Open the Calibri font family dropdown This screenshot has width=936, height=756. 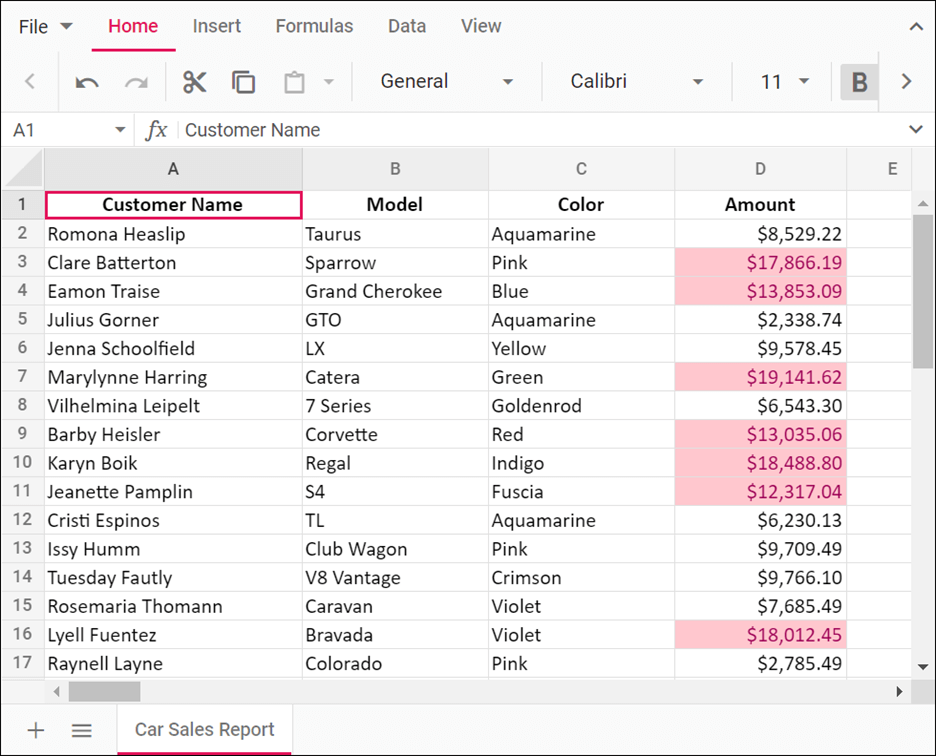[x=698, y=82]
